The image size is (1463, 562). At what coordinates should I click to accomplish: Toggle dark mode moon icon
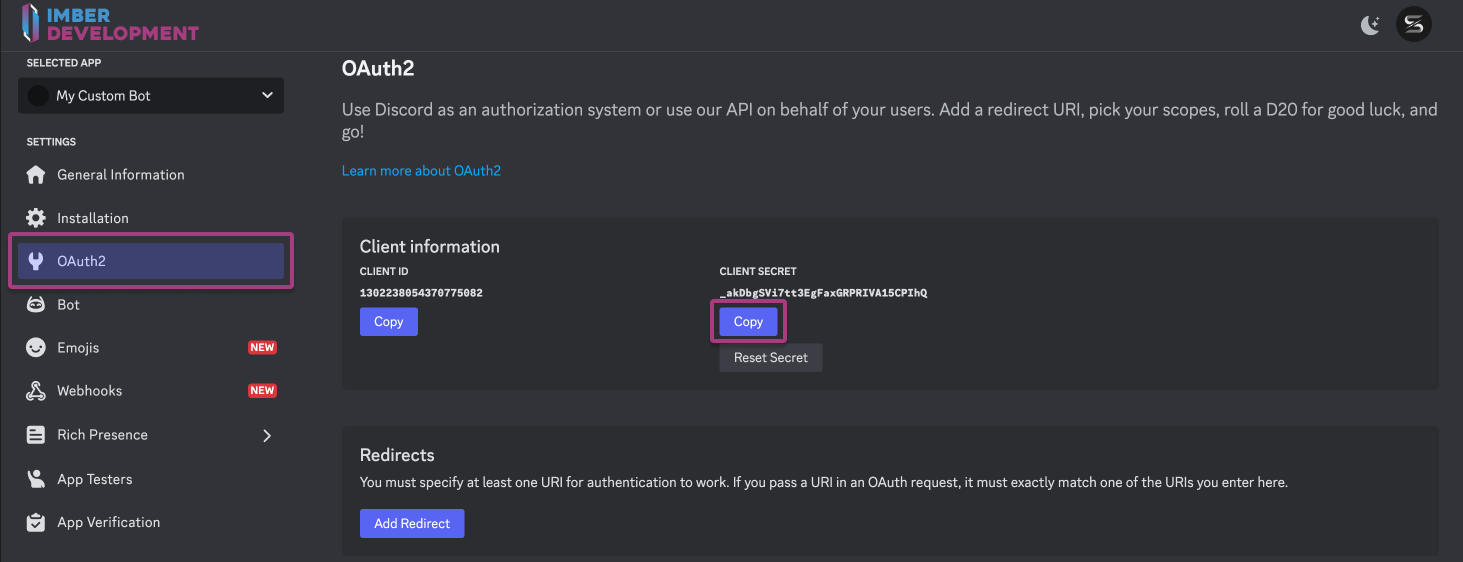click(1370, 25)
